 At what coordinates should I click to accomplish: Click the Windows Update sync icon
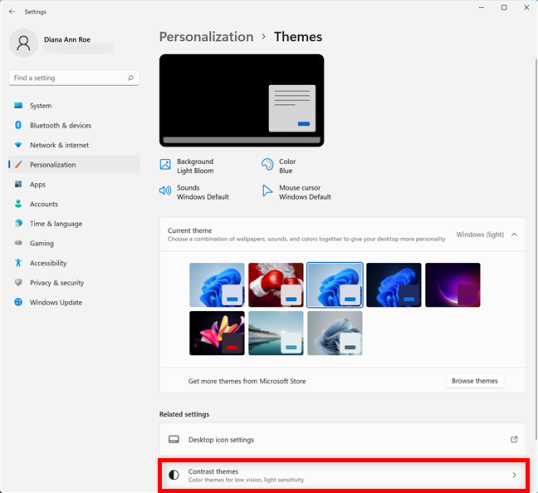tap(18, 302)
